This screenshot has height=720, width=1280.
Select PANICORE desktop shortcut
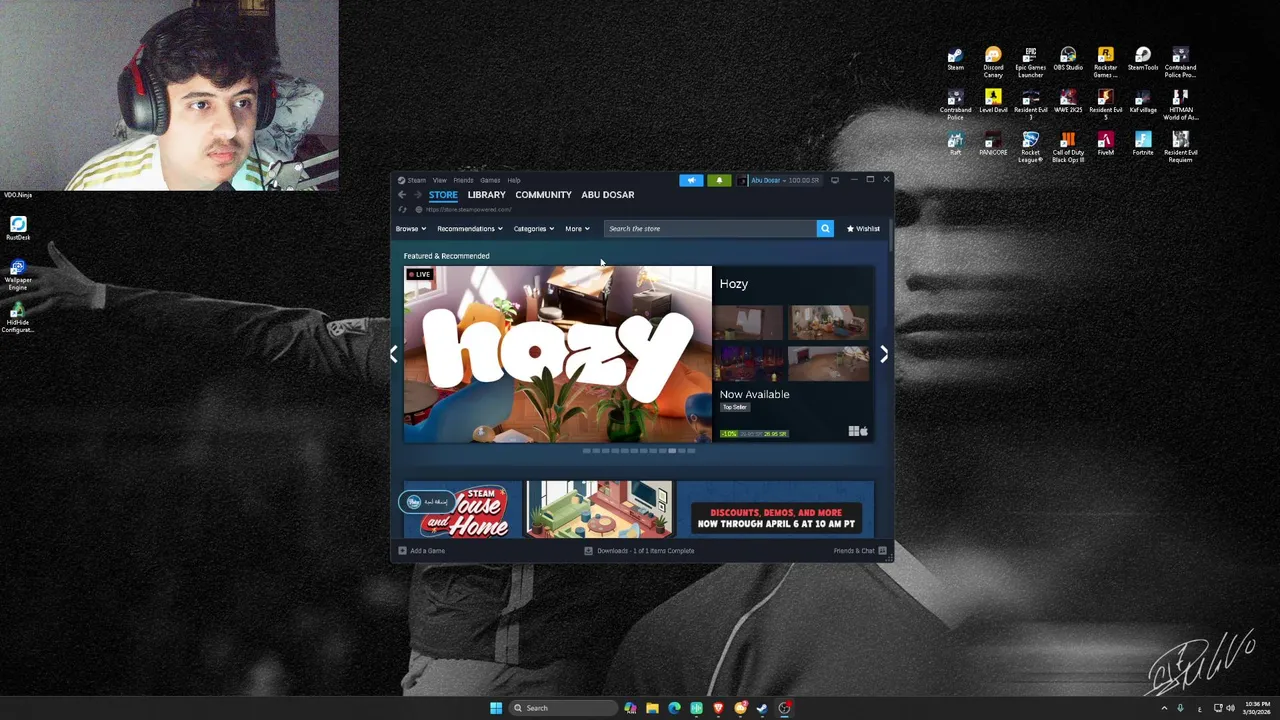993,143
